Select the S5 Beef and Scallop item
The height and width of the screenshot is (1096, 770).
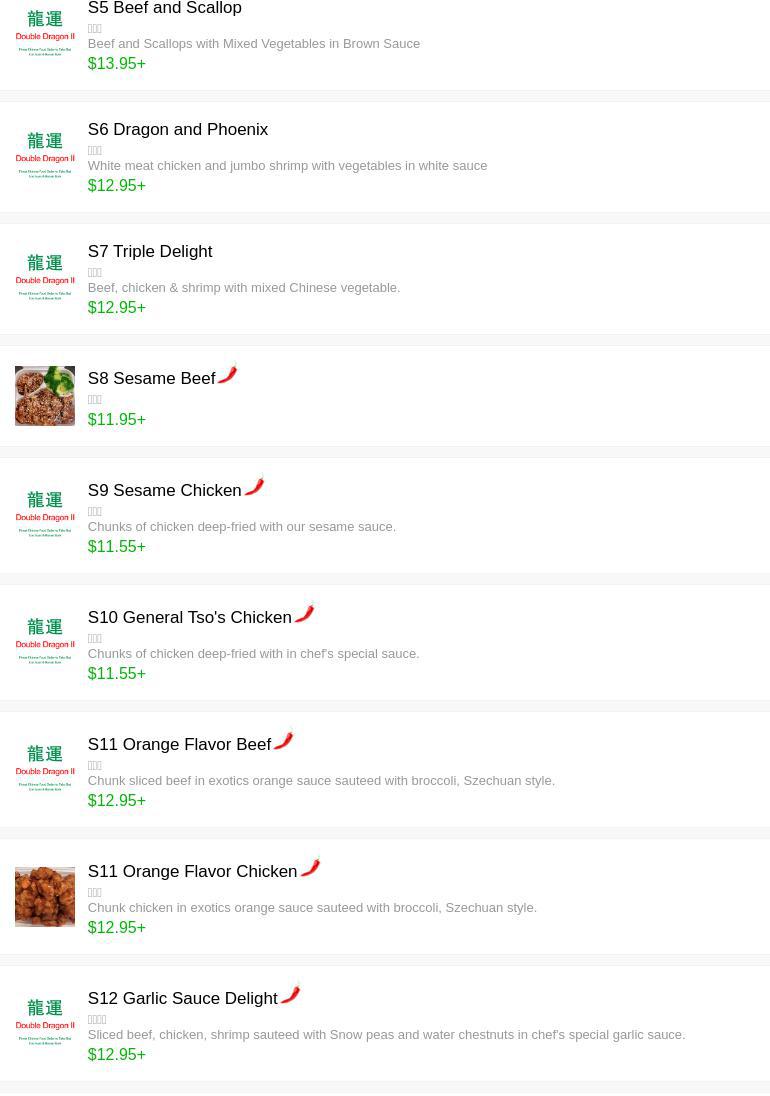164,9
